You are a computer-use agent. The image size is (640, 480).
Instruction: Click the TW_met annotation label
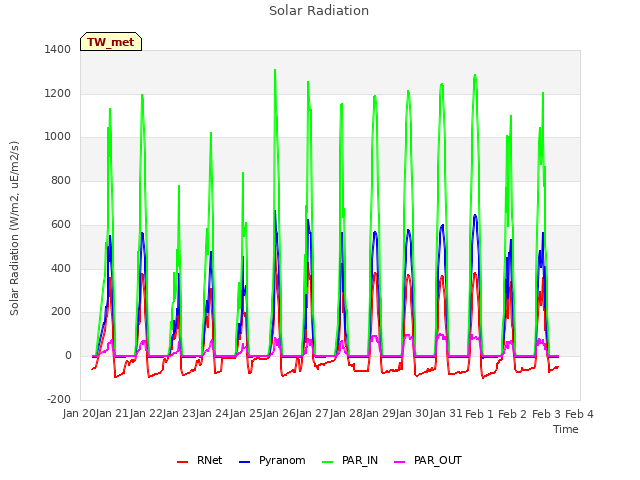tap(111, 42)
